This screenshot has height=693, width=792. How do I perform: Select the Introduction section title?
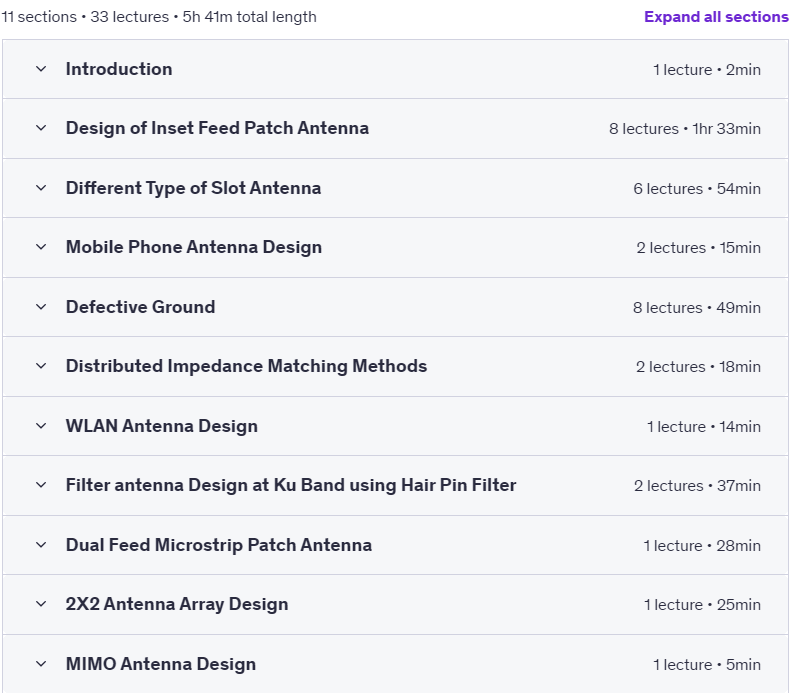119,69
